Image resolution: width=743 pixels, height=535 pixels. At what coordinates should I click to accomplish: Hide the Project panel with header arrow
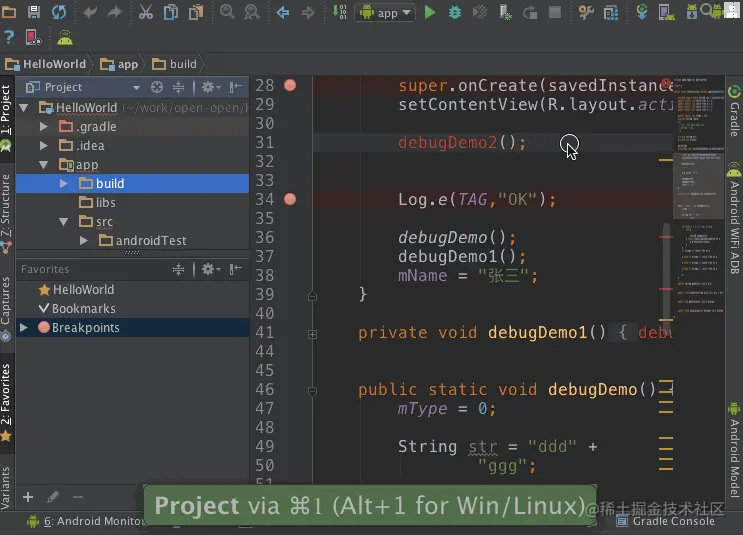click(236, 87)
